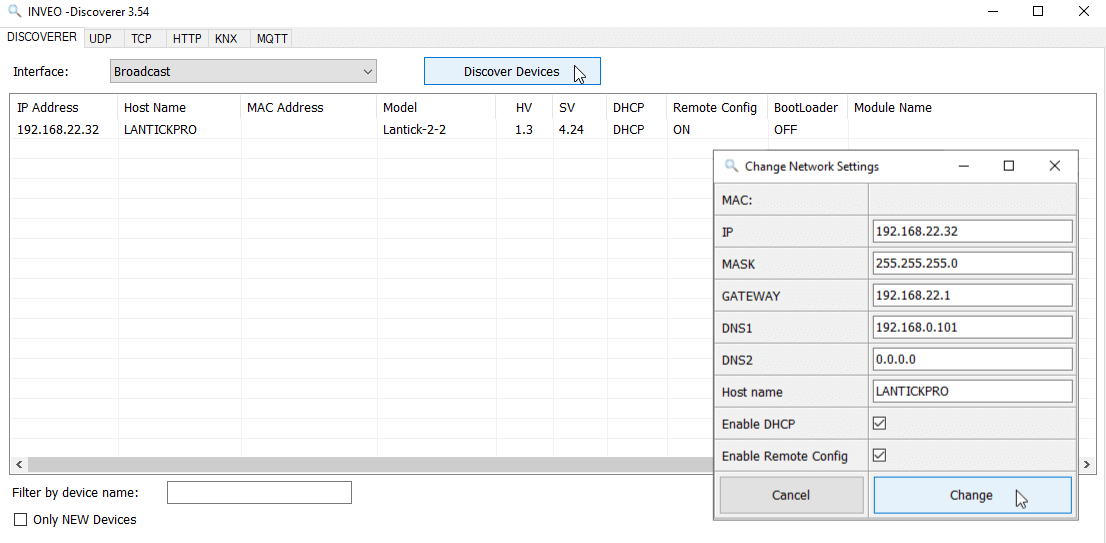The width and height of the screenshot is (1106, 543).
Task: Toggle the Enable DHCP checkbox
Action: pos(879,424)
